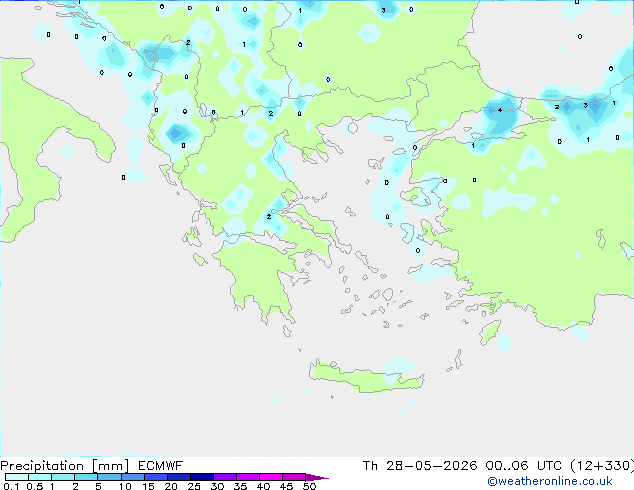
Task: Click the '10' legend scale label
Action: tap(125, 486)
